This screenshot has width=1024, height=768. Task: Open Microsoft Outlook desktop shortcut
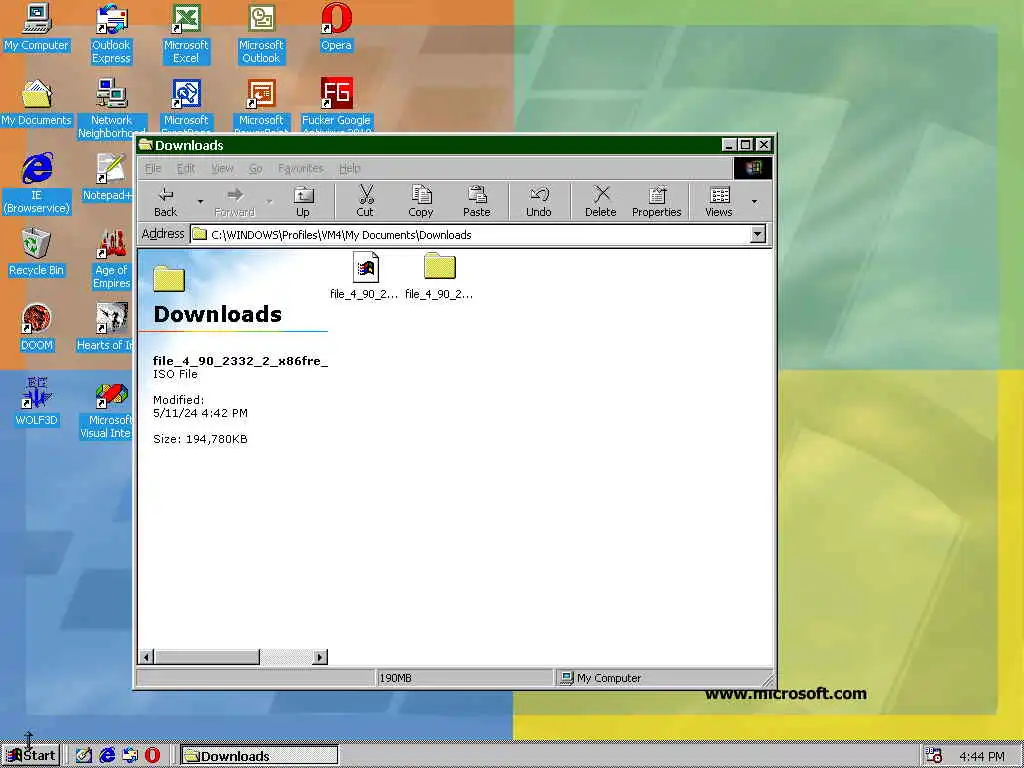click(x=261, y=34)
